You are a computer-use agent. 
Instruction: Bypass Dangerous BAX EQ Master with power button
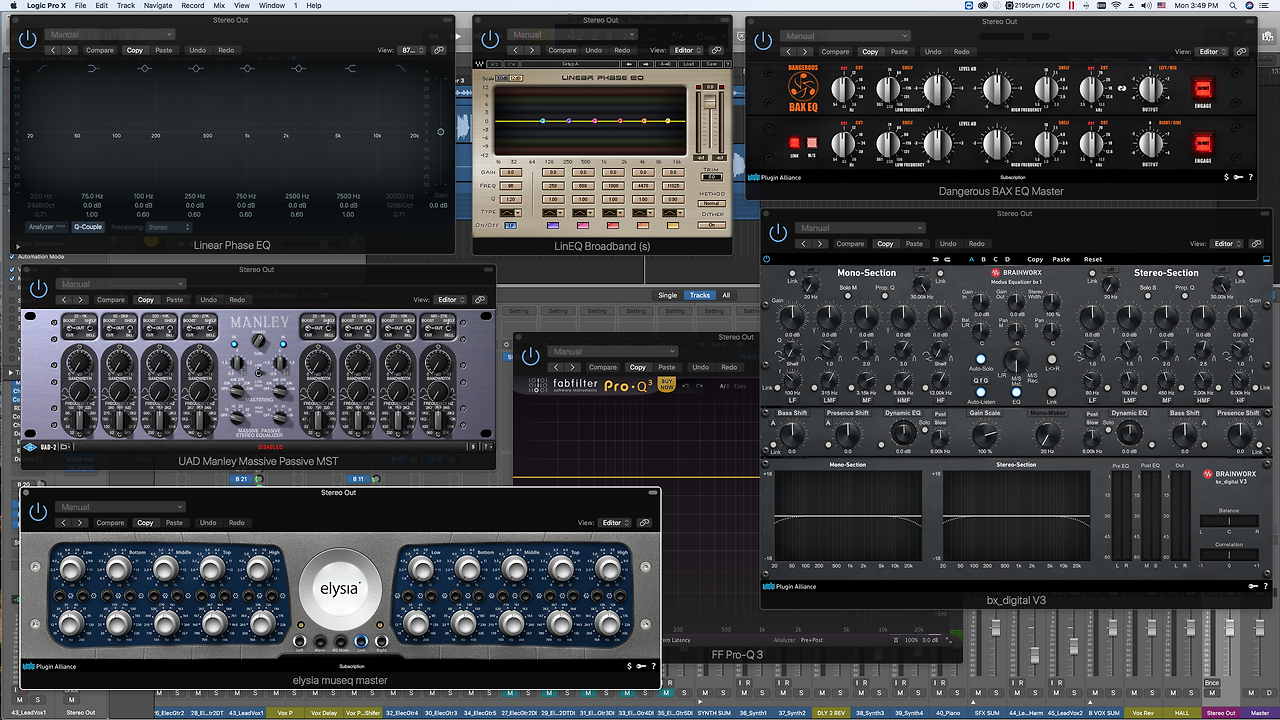pos(763,41)
